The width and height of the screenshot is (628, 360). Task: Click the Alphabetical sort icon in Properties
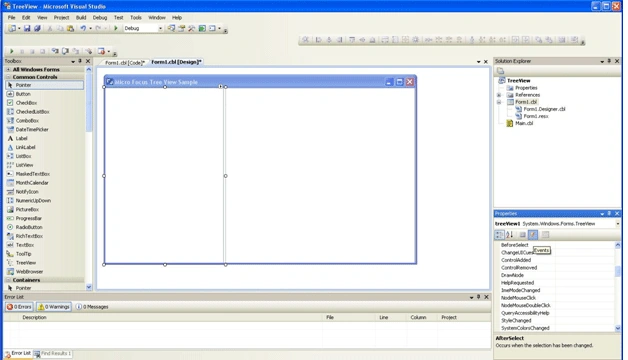[x=509, y=235]
